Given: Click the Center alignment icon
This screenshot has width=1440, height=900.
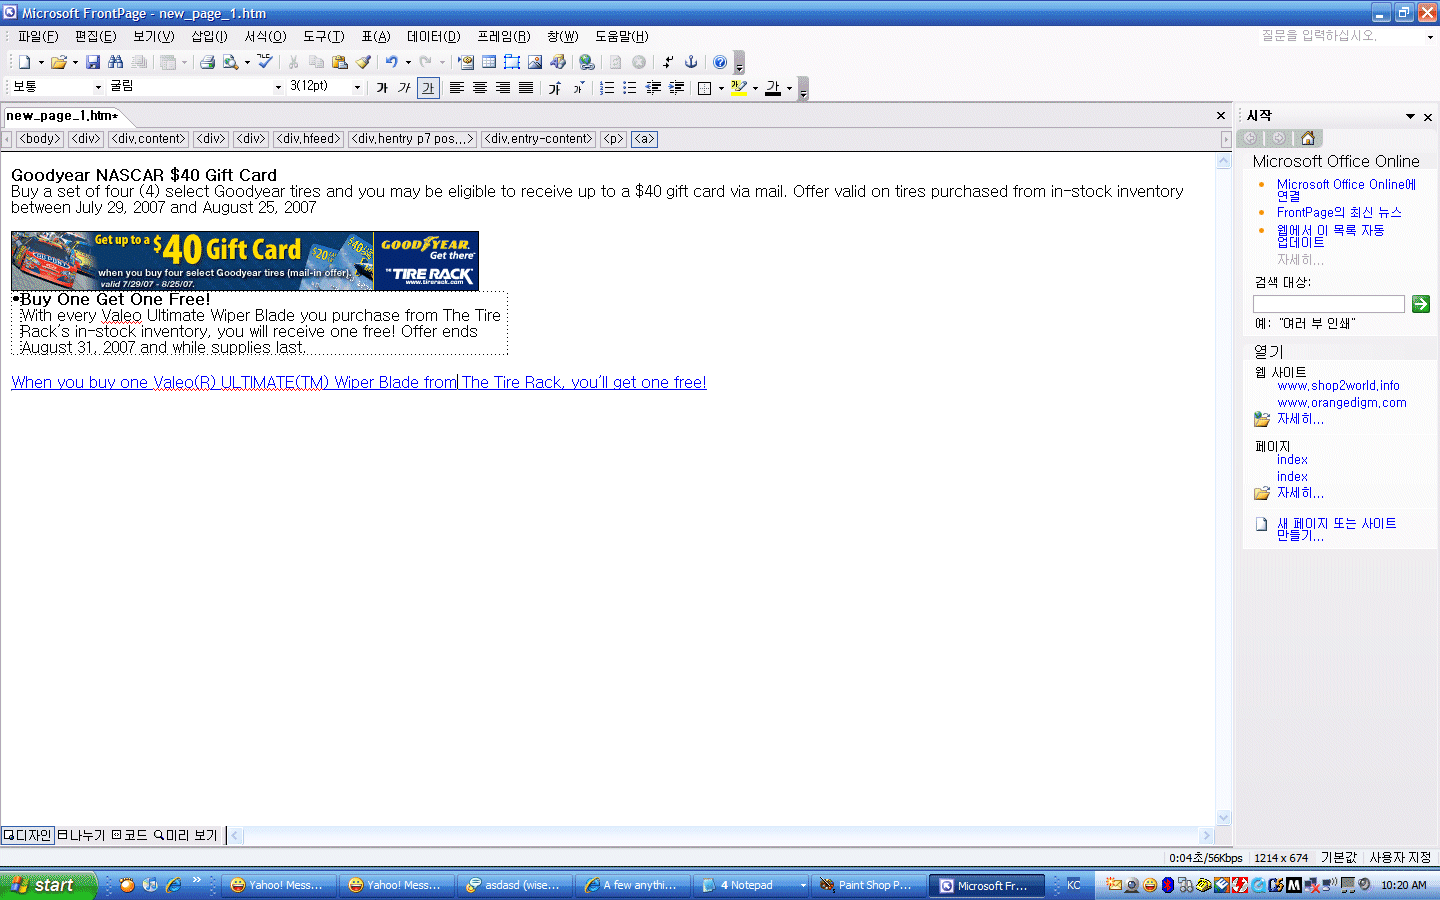Looking at the screenshot, I should (x=480, y=88).
